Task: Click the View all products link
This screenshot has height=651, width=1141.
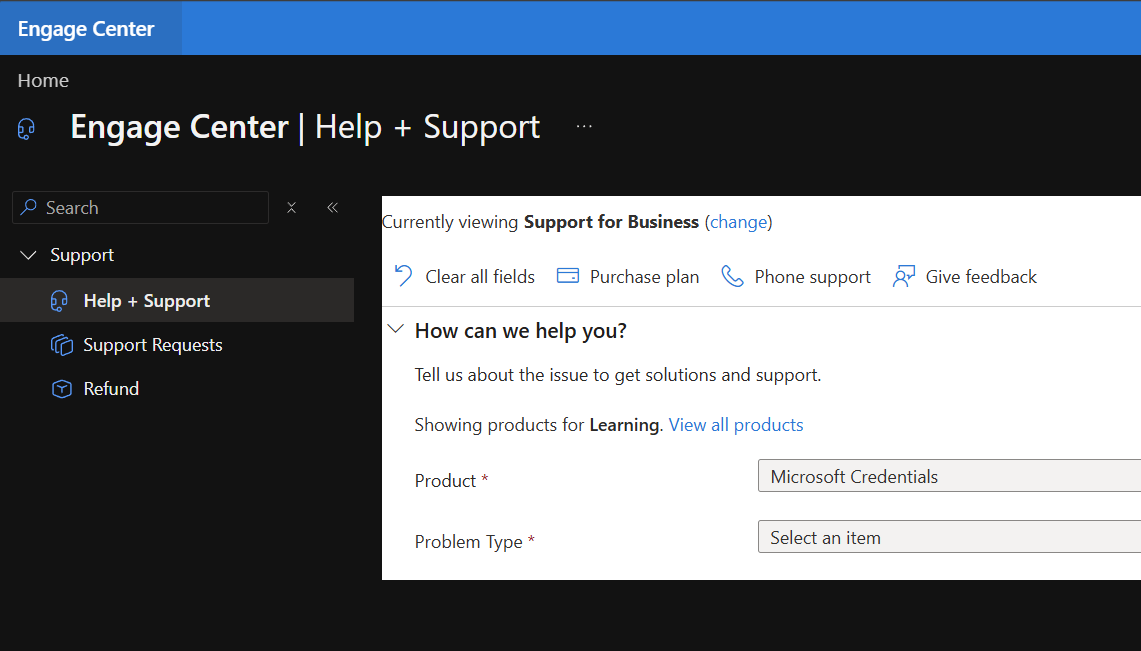Action: click(x=736, y=425)
